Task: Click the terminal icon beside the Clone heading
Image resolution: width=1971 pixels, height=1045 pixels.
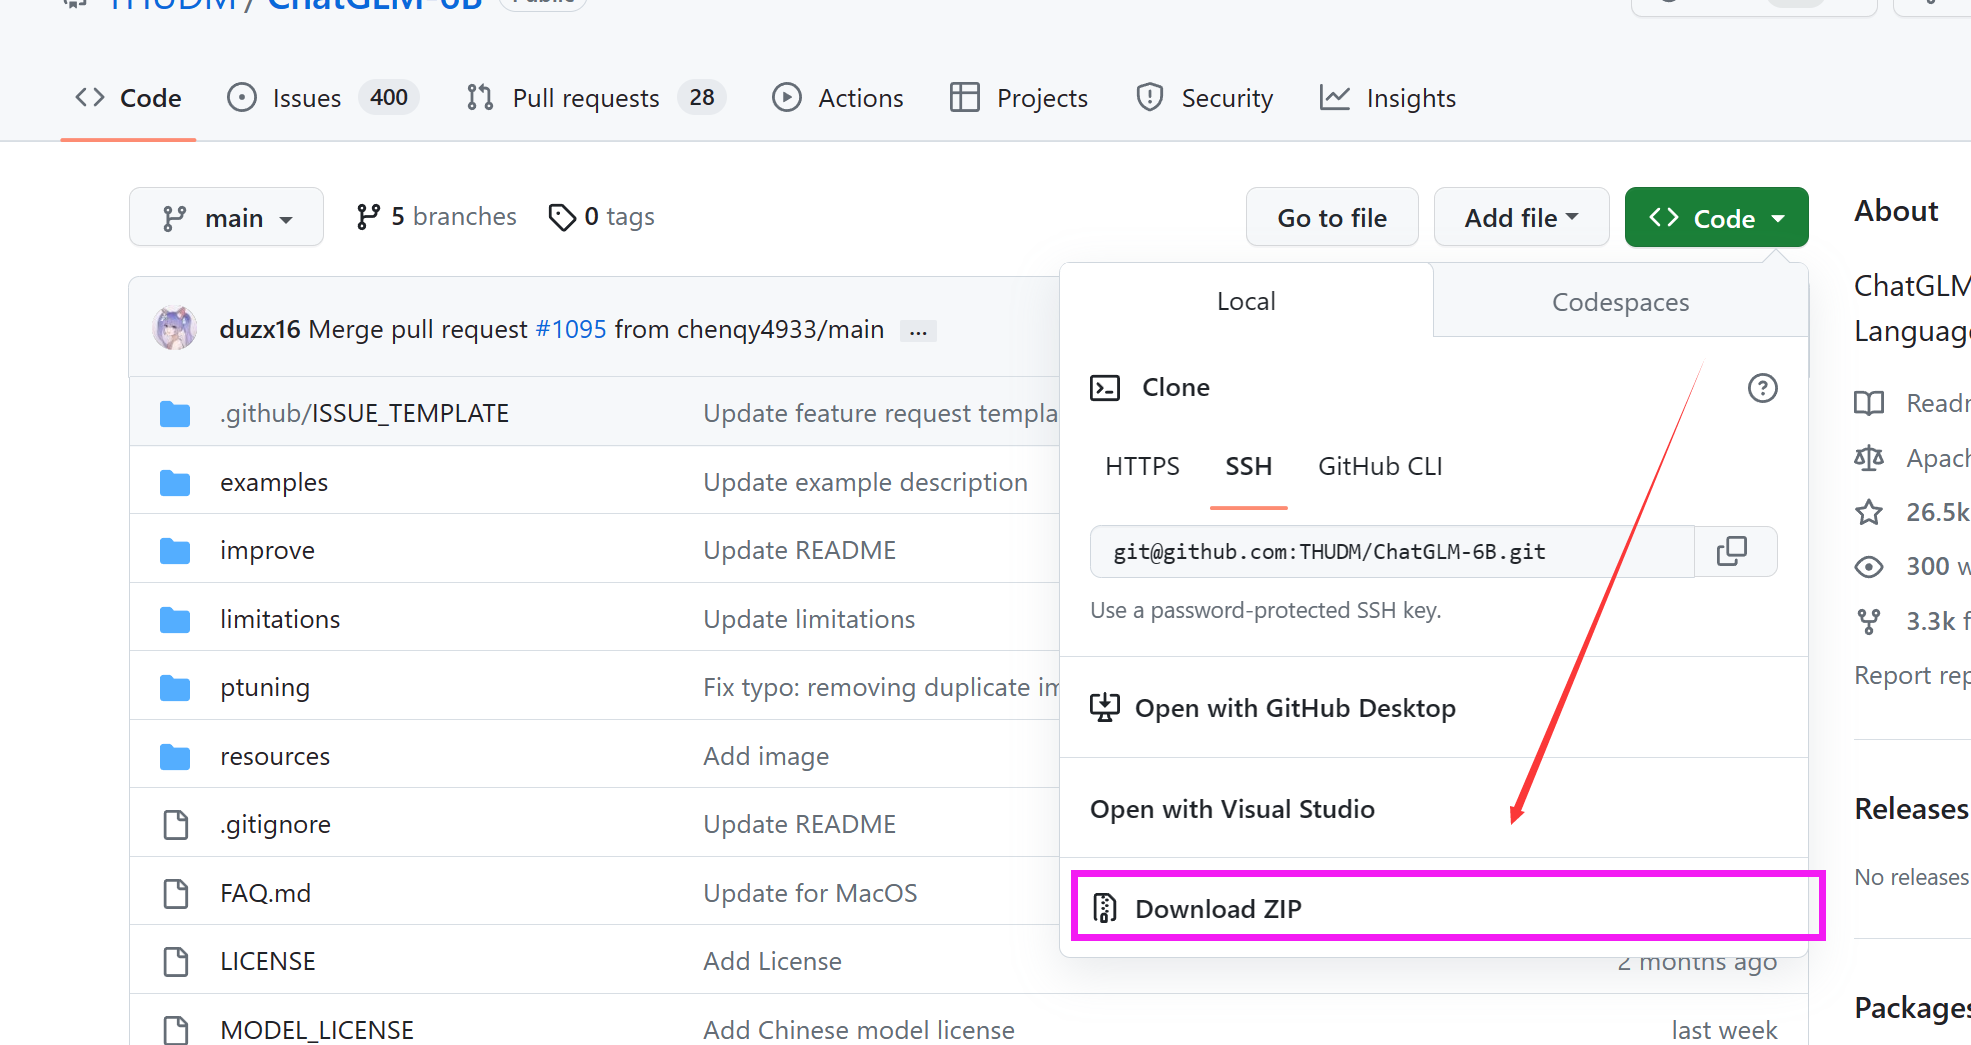Action: (1105, 388)
